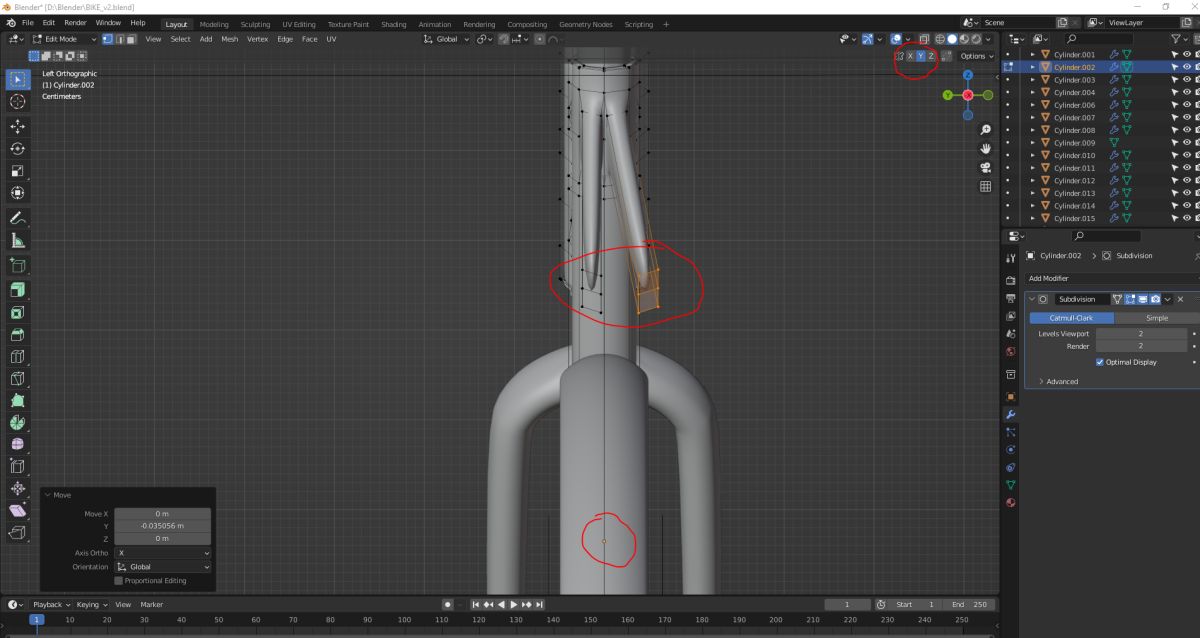Switch to Sculpting workspace tab
The height and width of the screenshot is (638, 1200).
[x=255, y=24]
